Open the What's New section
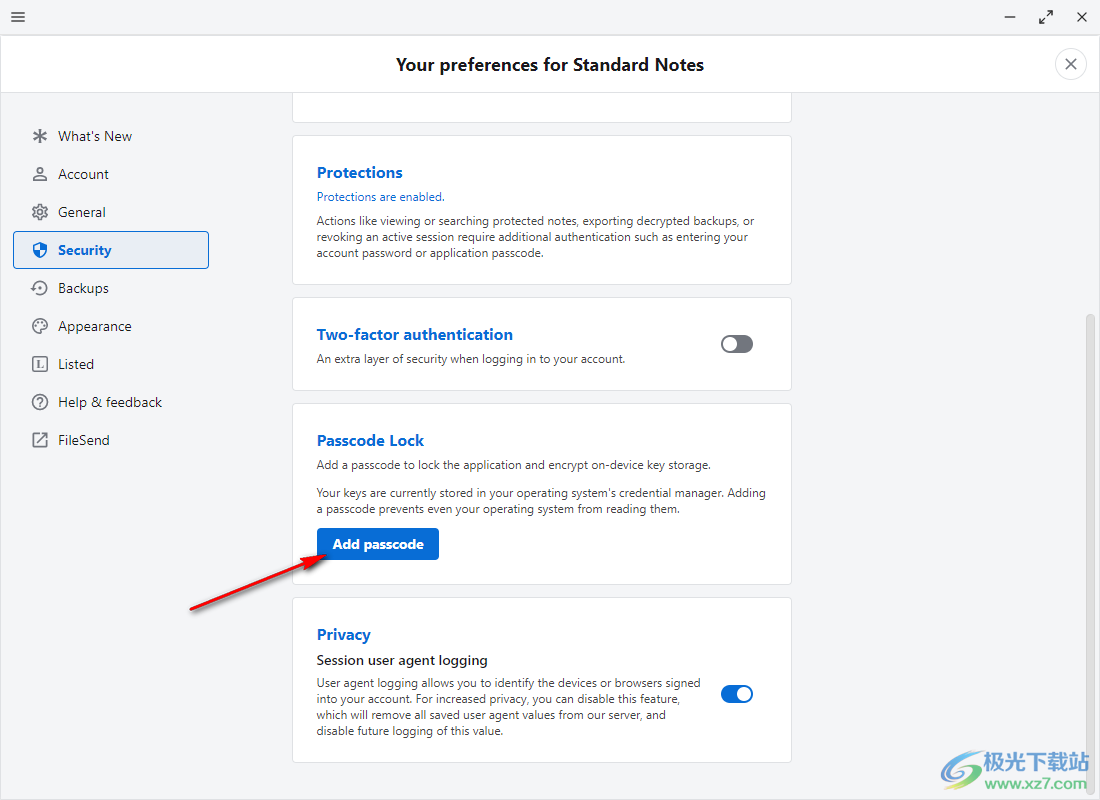 point(111,136)
